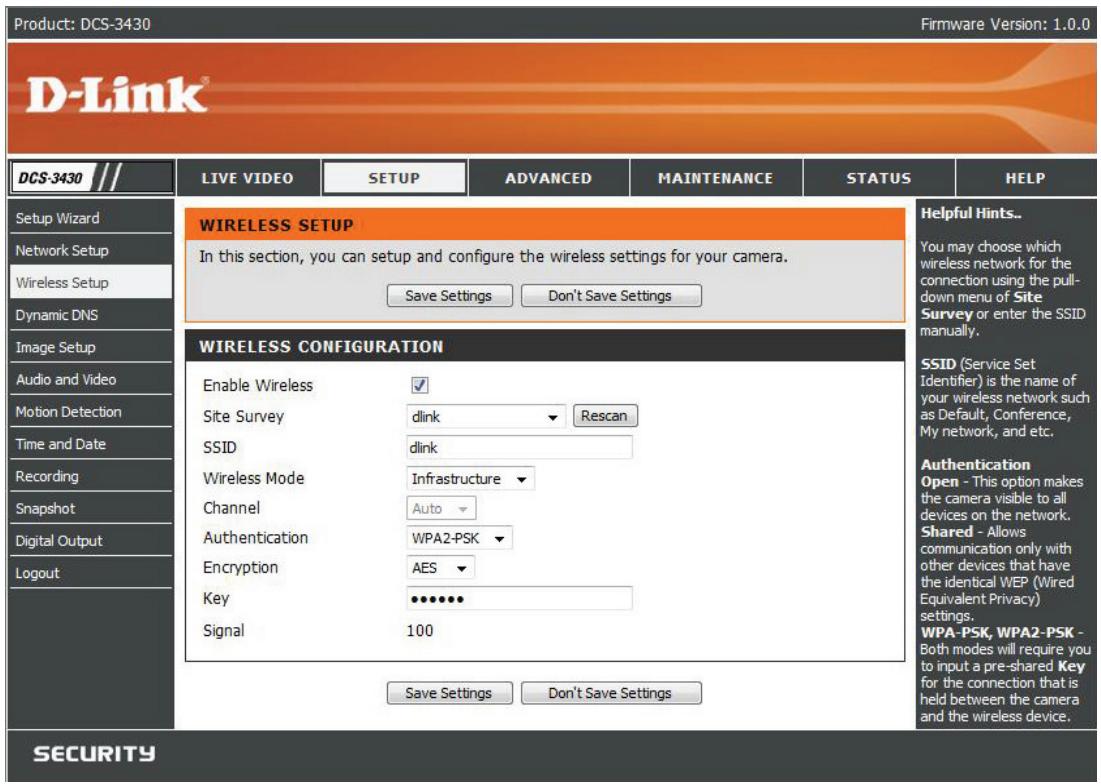Click top Save Settings button
The image size is (1101, 784).
[x=449, y=295]
